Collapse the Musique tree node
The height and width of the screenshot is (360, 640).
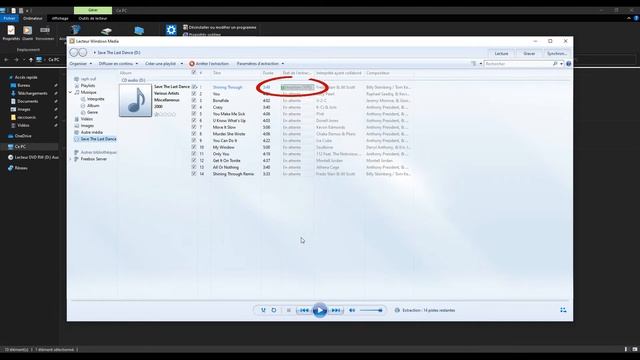[71, 92]
